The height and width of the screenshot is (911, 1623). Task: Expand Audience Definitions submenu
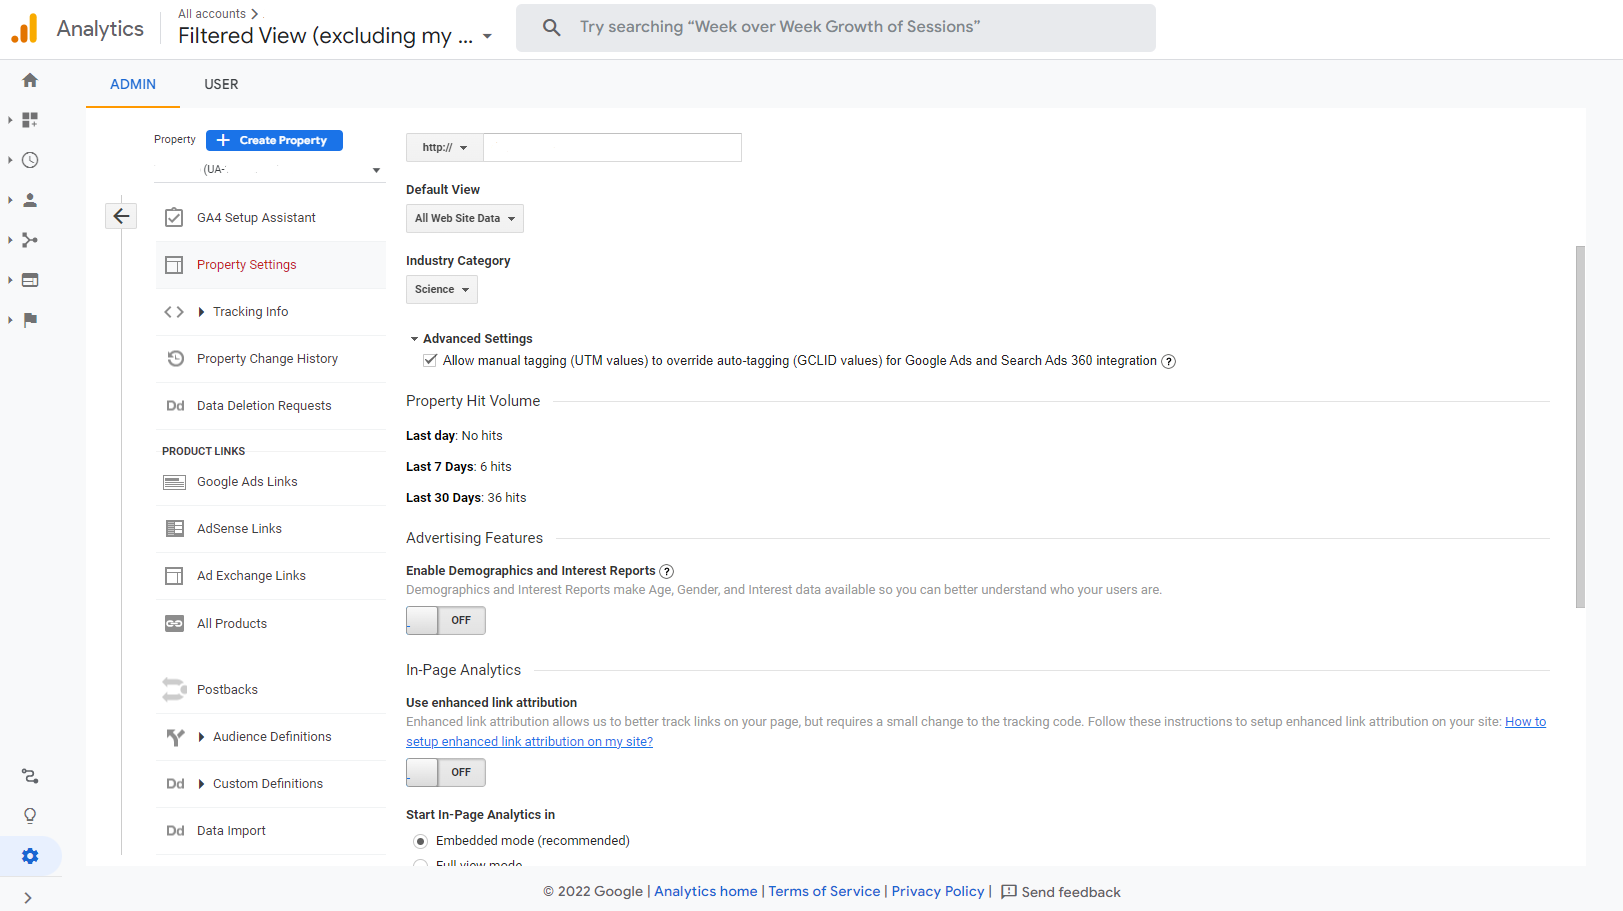click(x=202, y=737)
